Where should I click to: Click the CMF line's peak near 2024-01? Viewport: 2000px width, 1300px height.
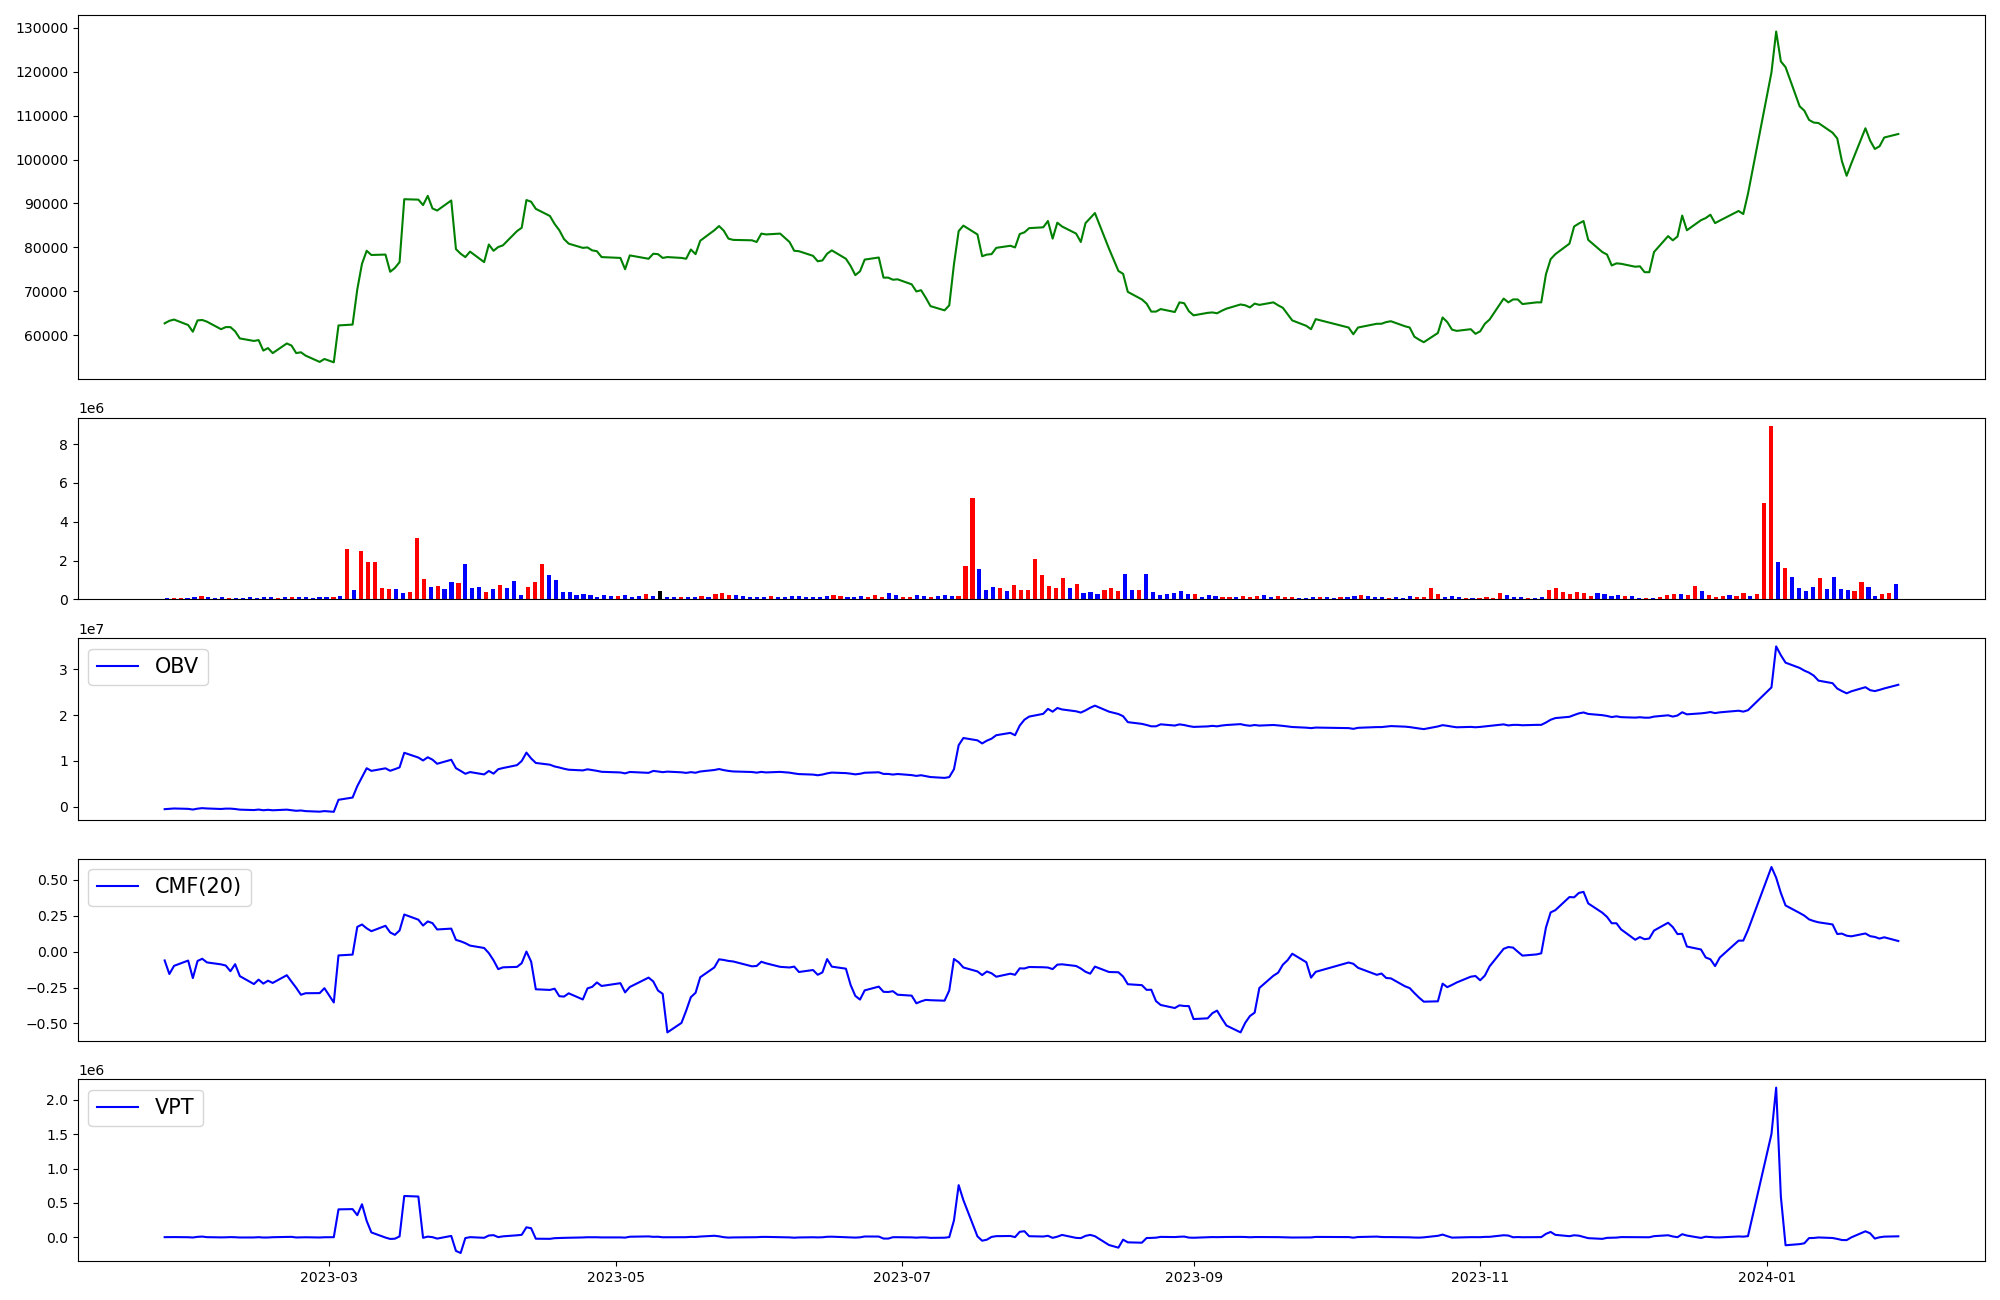click(1771, 868)
